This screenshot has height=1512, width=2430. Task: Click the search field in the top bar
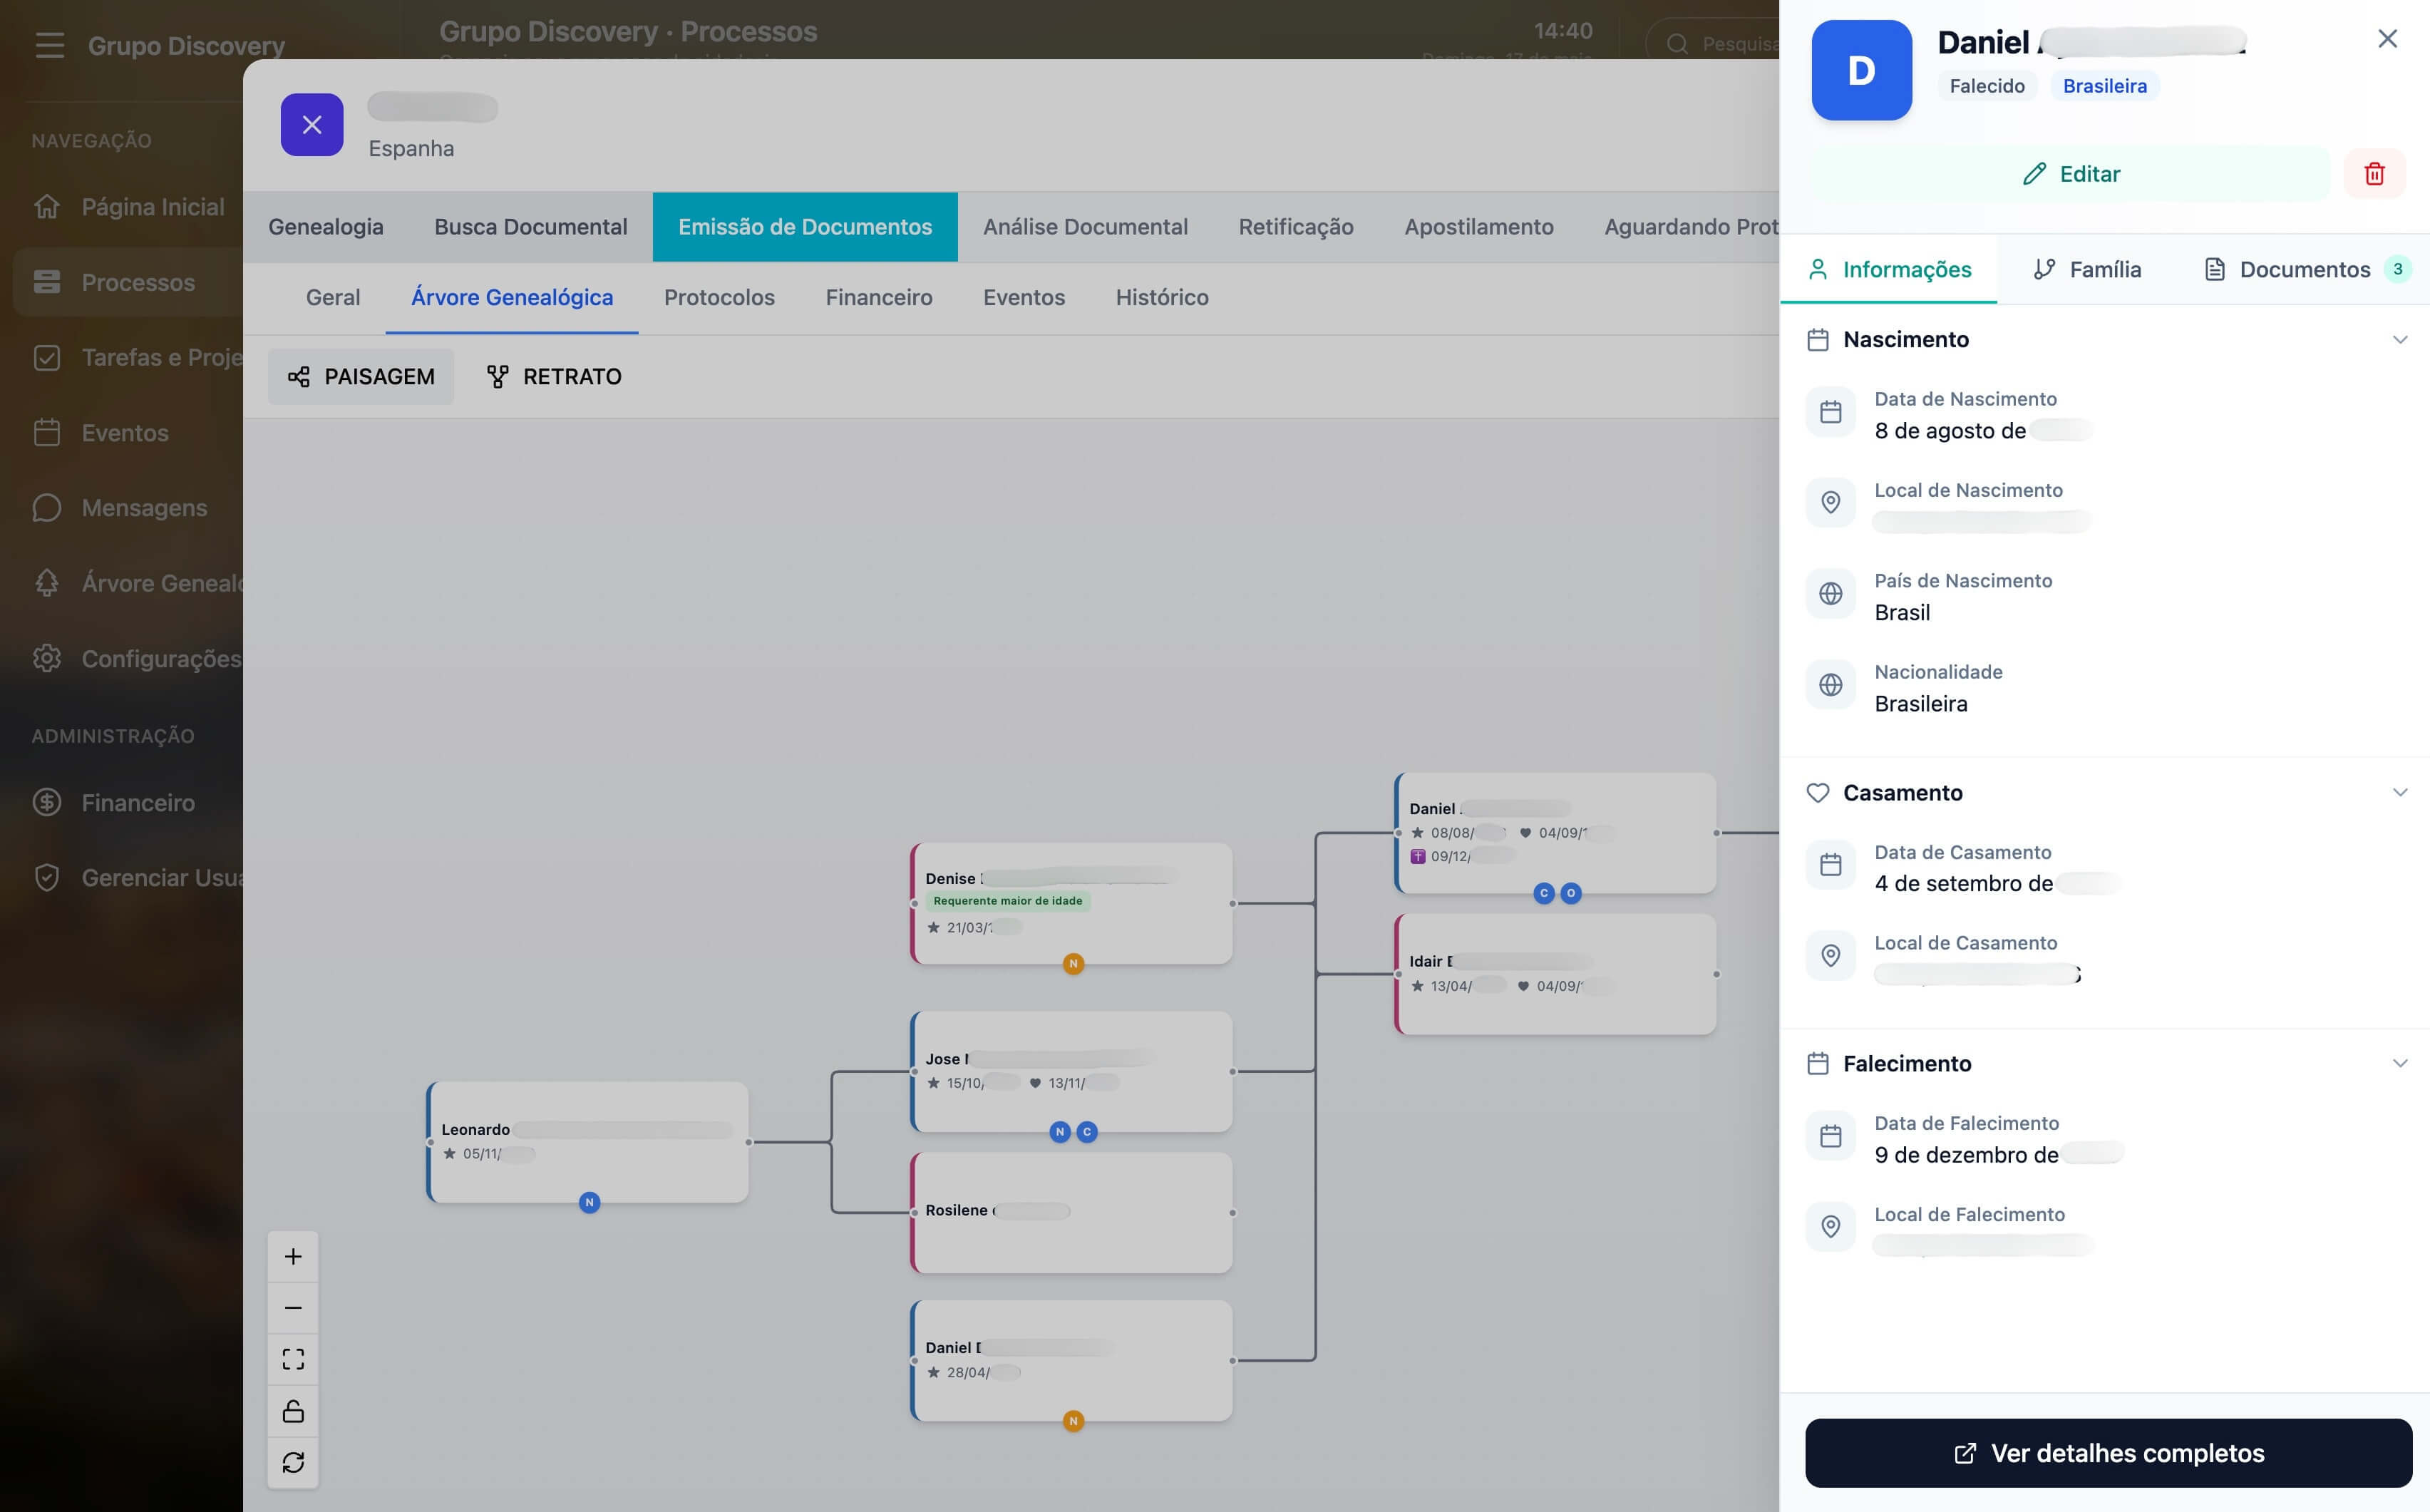(1714, 44)
